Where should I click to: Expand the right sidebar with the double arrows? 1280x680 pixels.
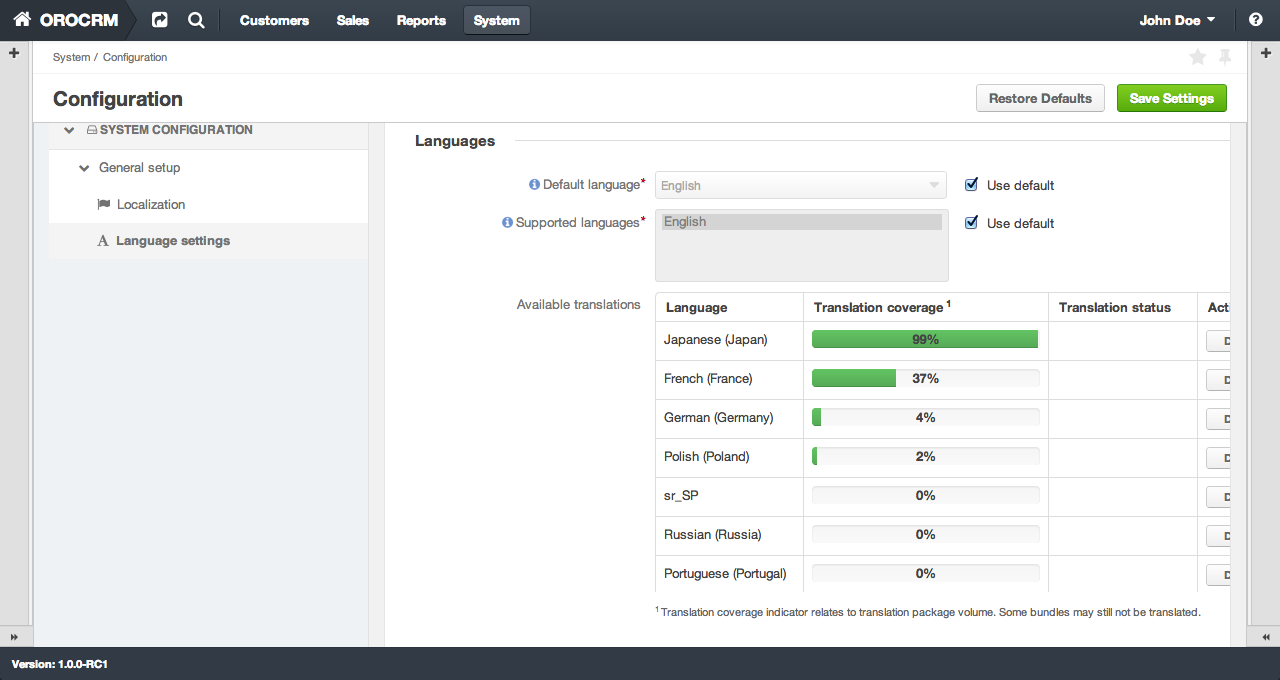pos(1265,637)
